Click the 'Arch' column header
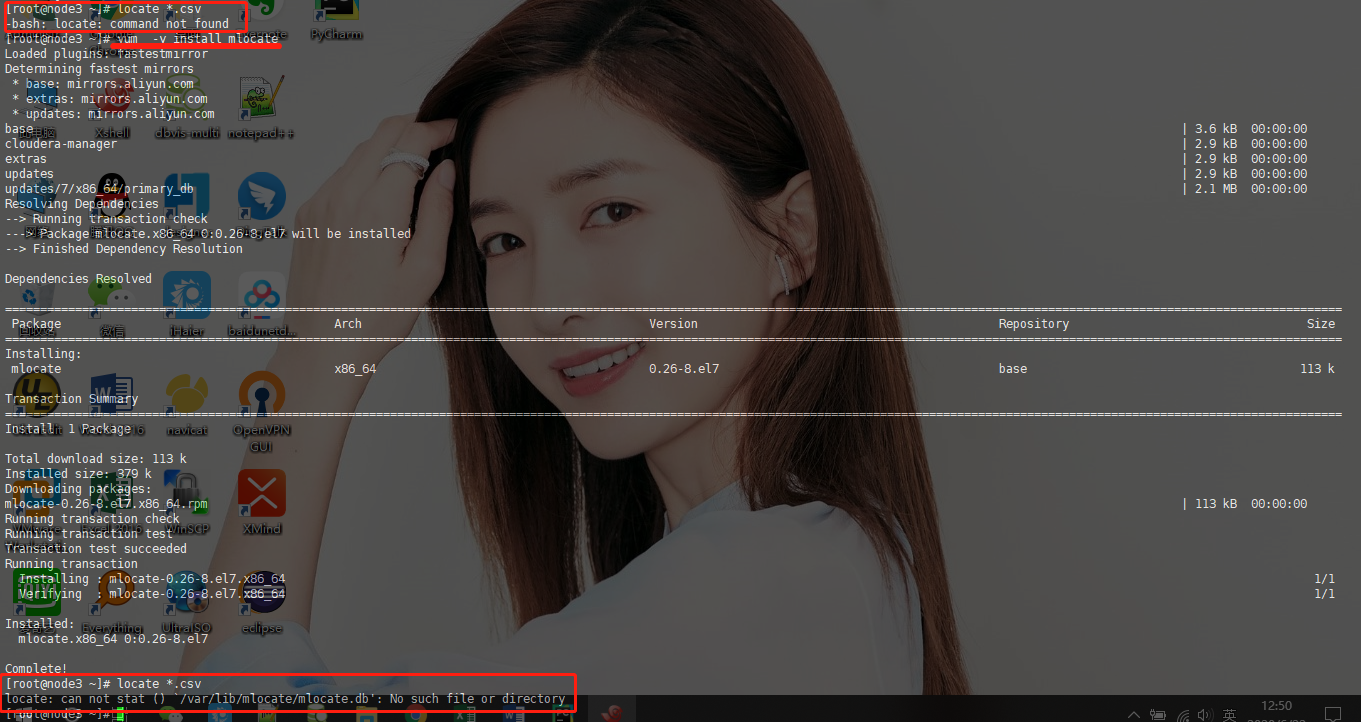The image size is (1361, 722). tap(348, 324)
